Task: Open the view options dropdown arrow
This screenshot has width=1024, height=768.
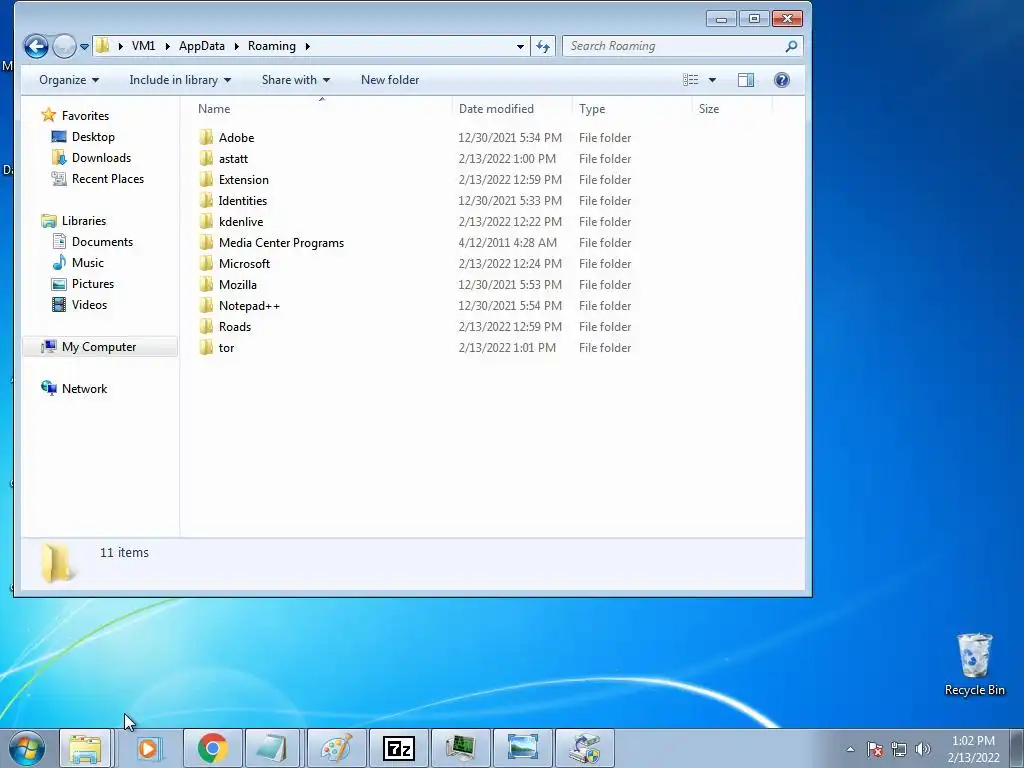Action: tap(712, 80)
